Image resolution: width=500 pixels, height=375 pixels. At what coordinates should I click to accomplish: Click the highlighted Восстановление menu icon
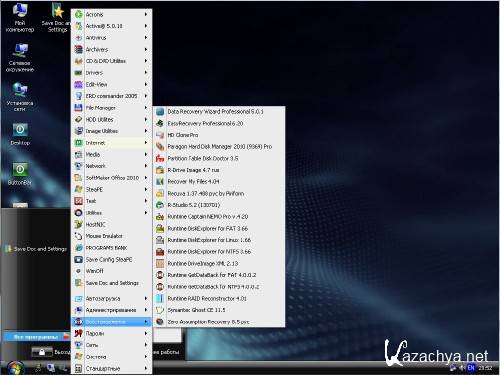(78, 322)
